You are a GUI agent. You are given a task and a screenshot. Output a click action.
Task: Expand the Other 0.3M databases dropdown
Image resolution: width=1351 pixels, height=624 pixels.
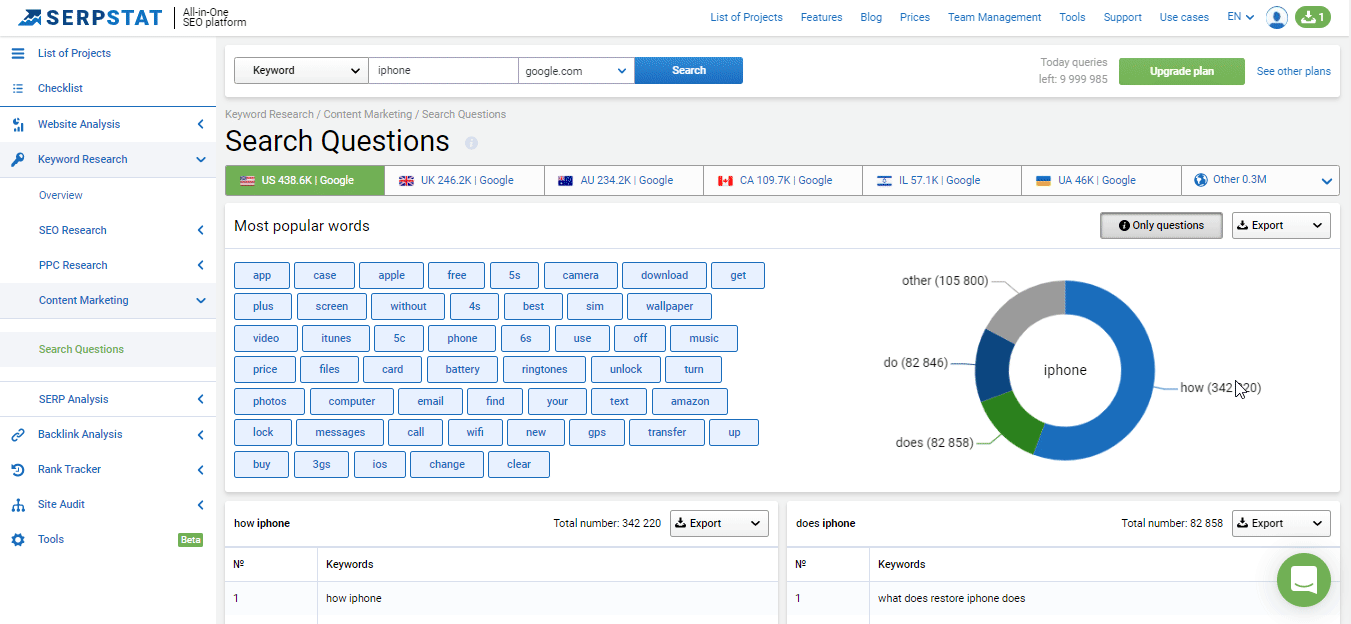click(x=1260, y=180)
